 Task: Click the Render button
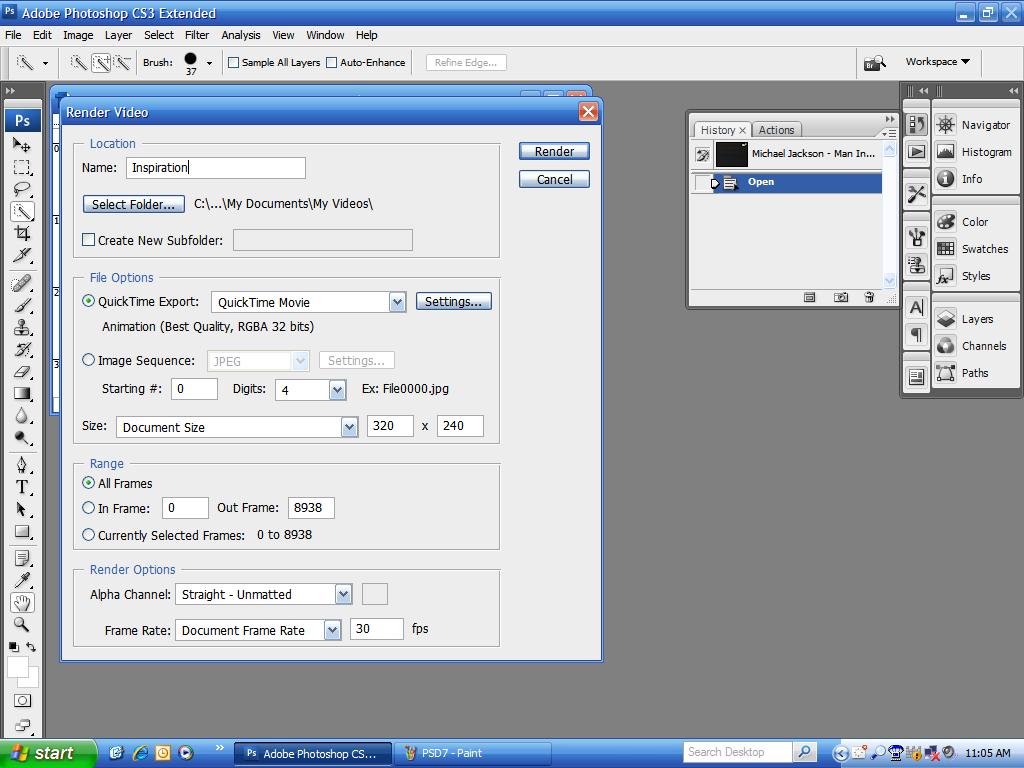[554, 152]
